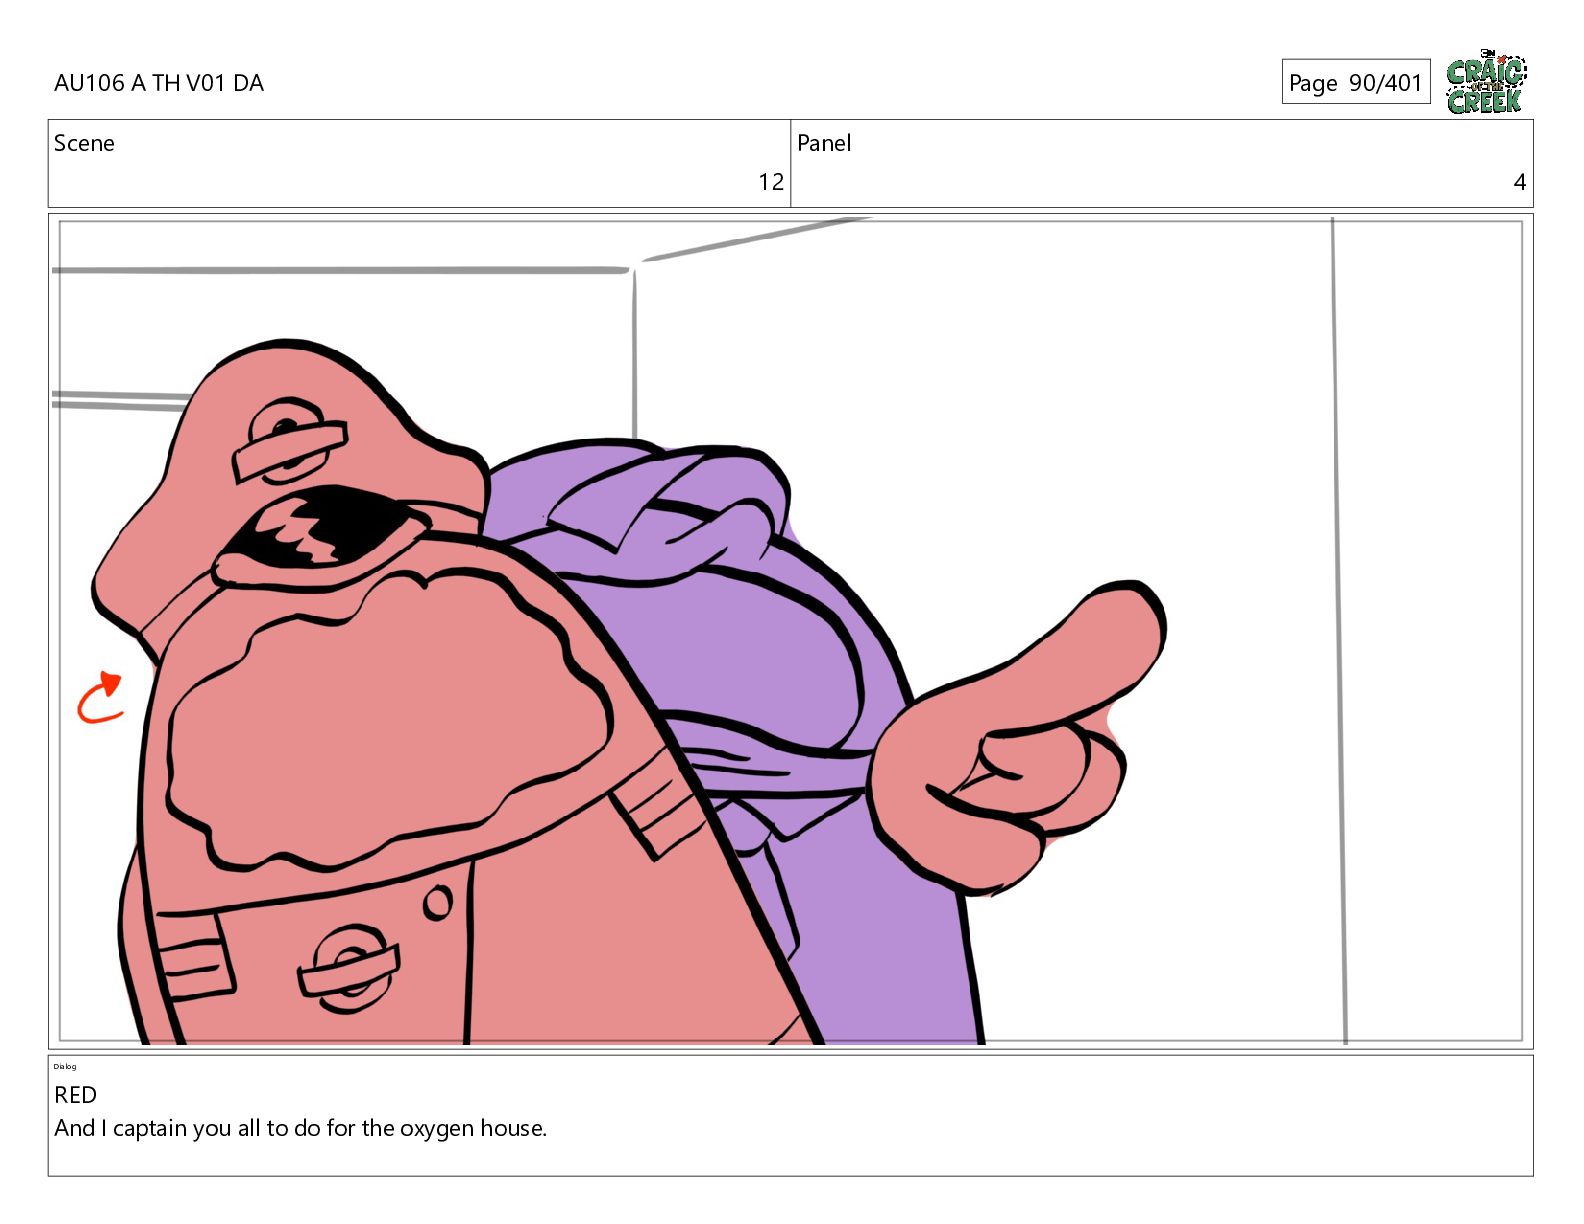The width and height of the screenshot is (1584, 1224).
Task: Select the Panel label
Action: (x=824, y=143)
